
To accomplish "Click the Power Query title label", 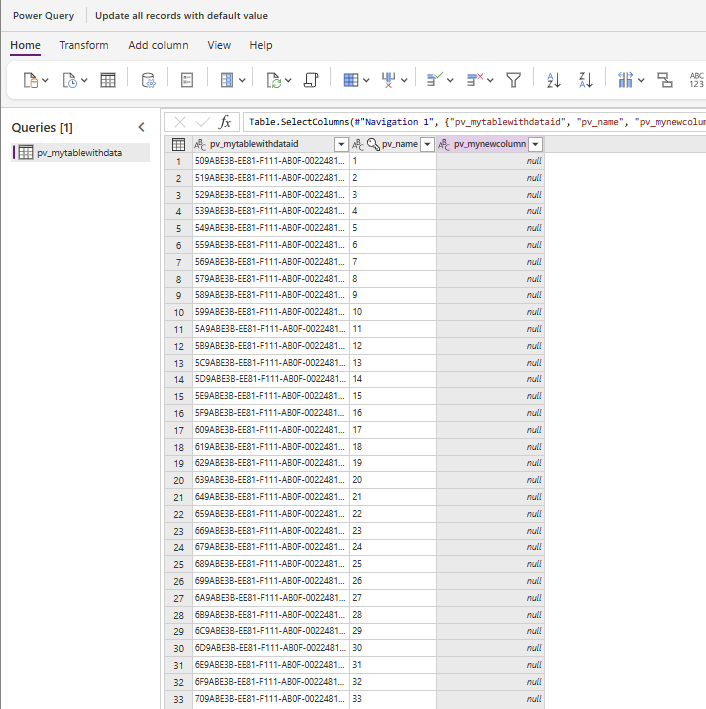I will [x=43, y=16].
